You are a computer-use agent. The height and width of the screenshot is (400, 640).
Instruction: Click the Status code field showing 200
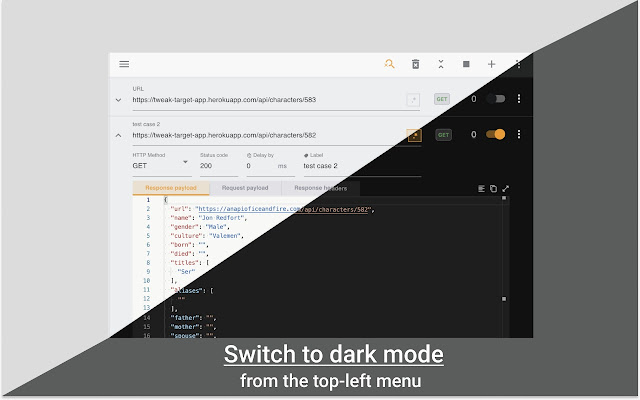point(219,166)
